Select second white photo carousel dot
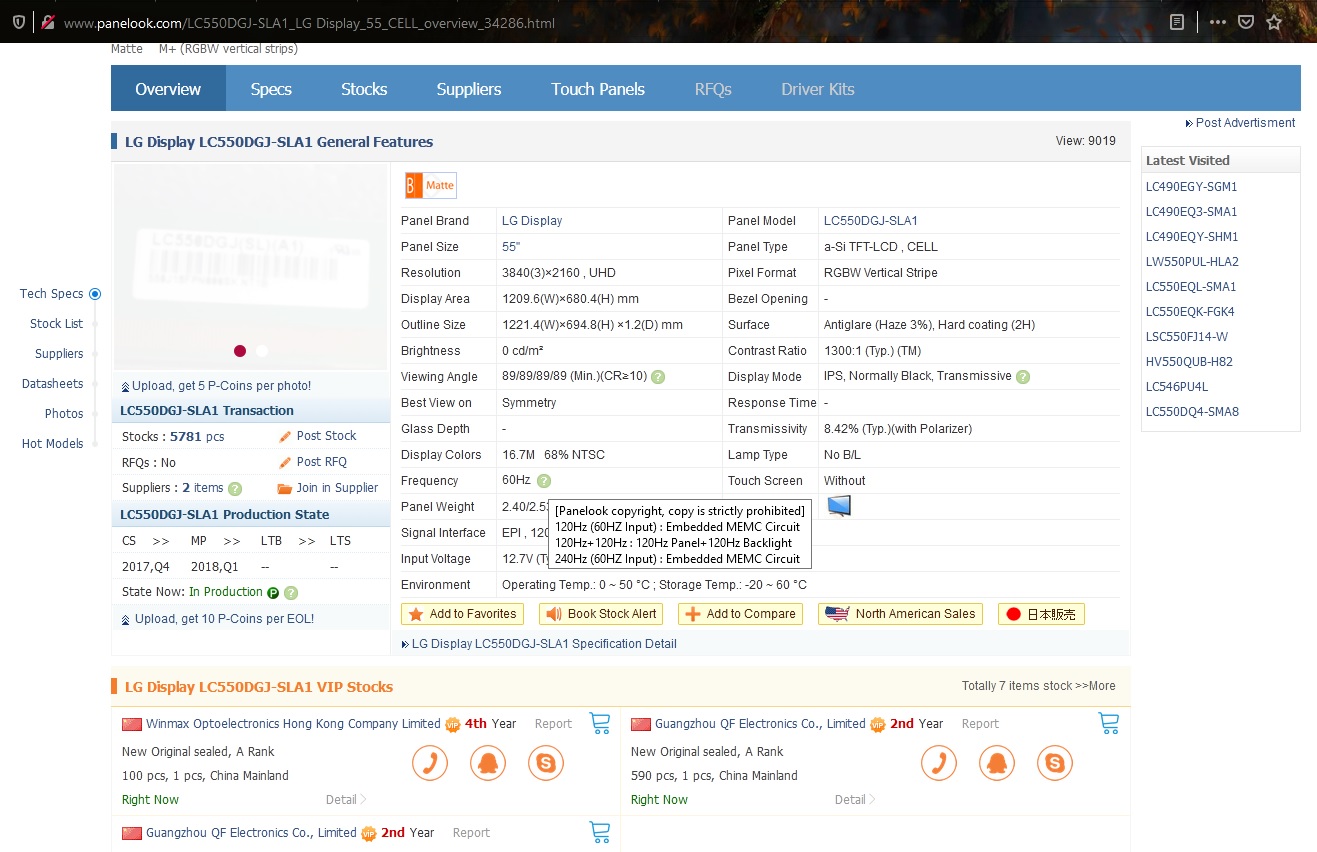 (262, 351)
